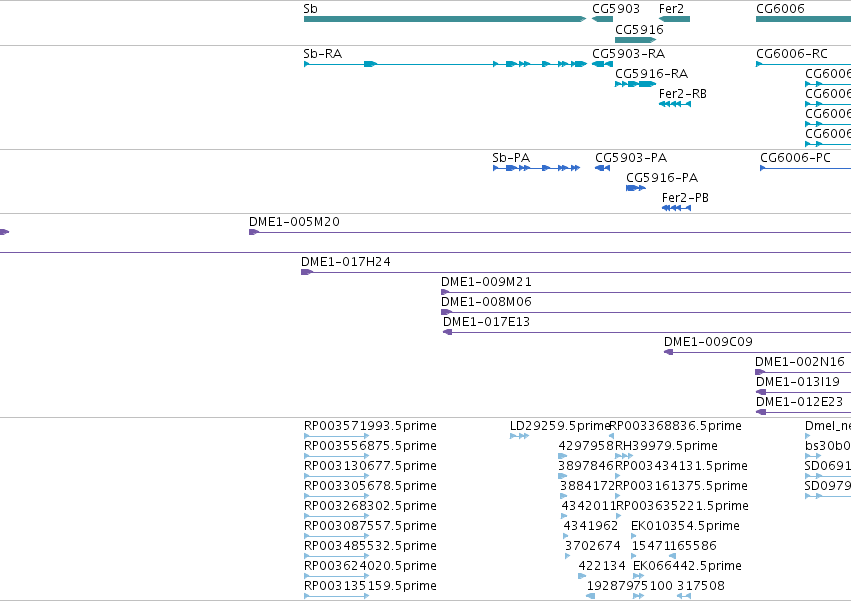Select the RP003268302.5prime EST

pyautogui.click(x=336, y=516)
